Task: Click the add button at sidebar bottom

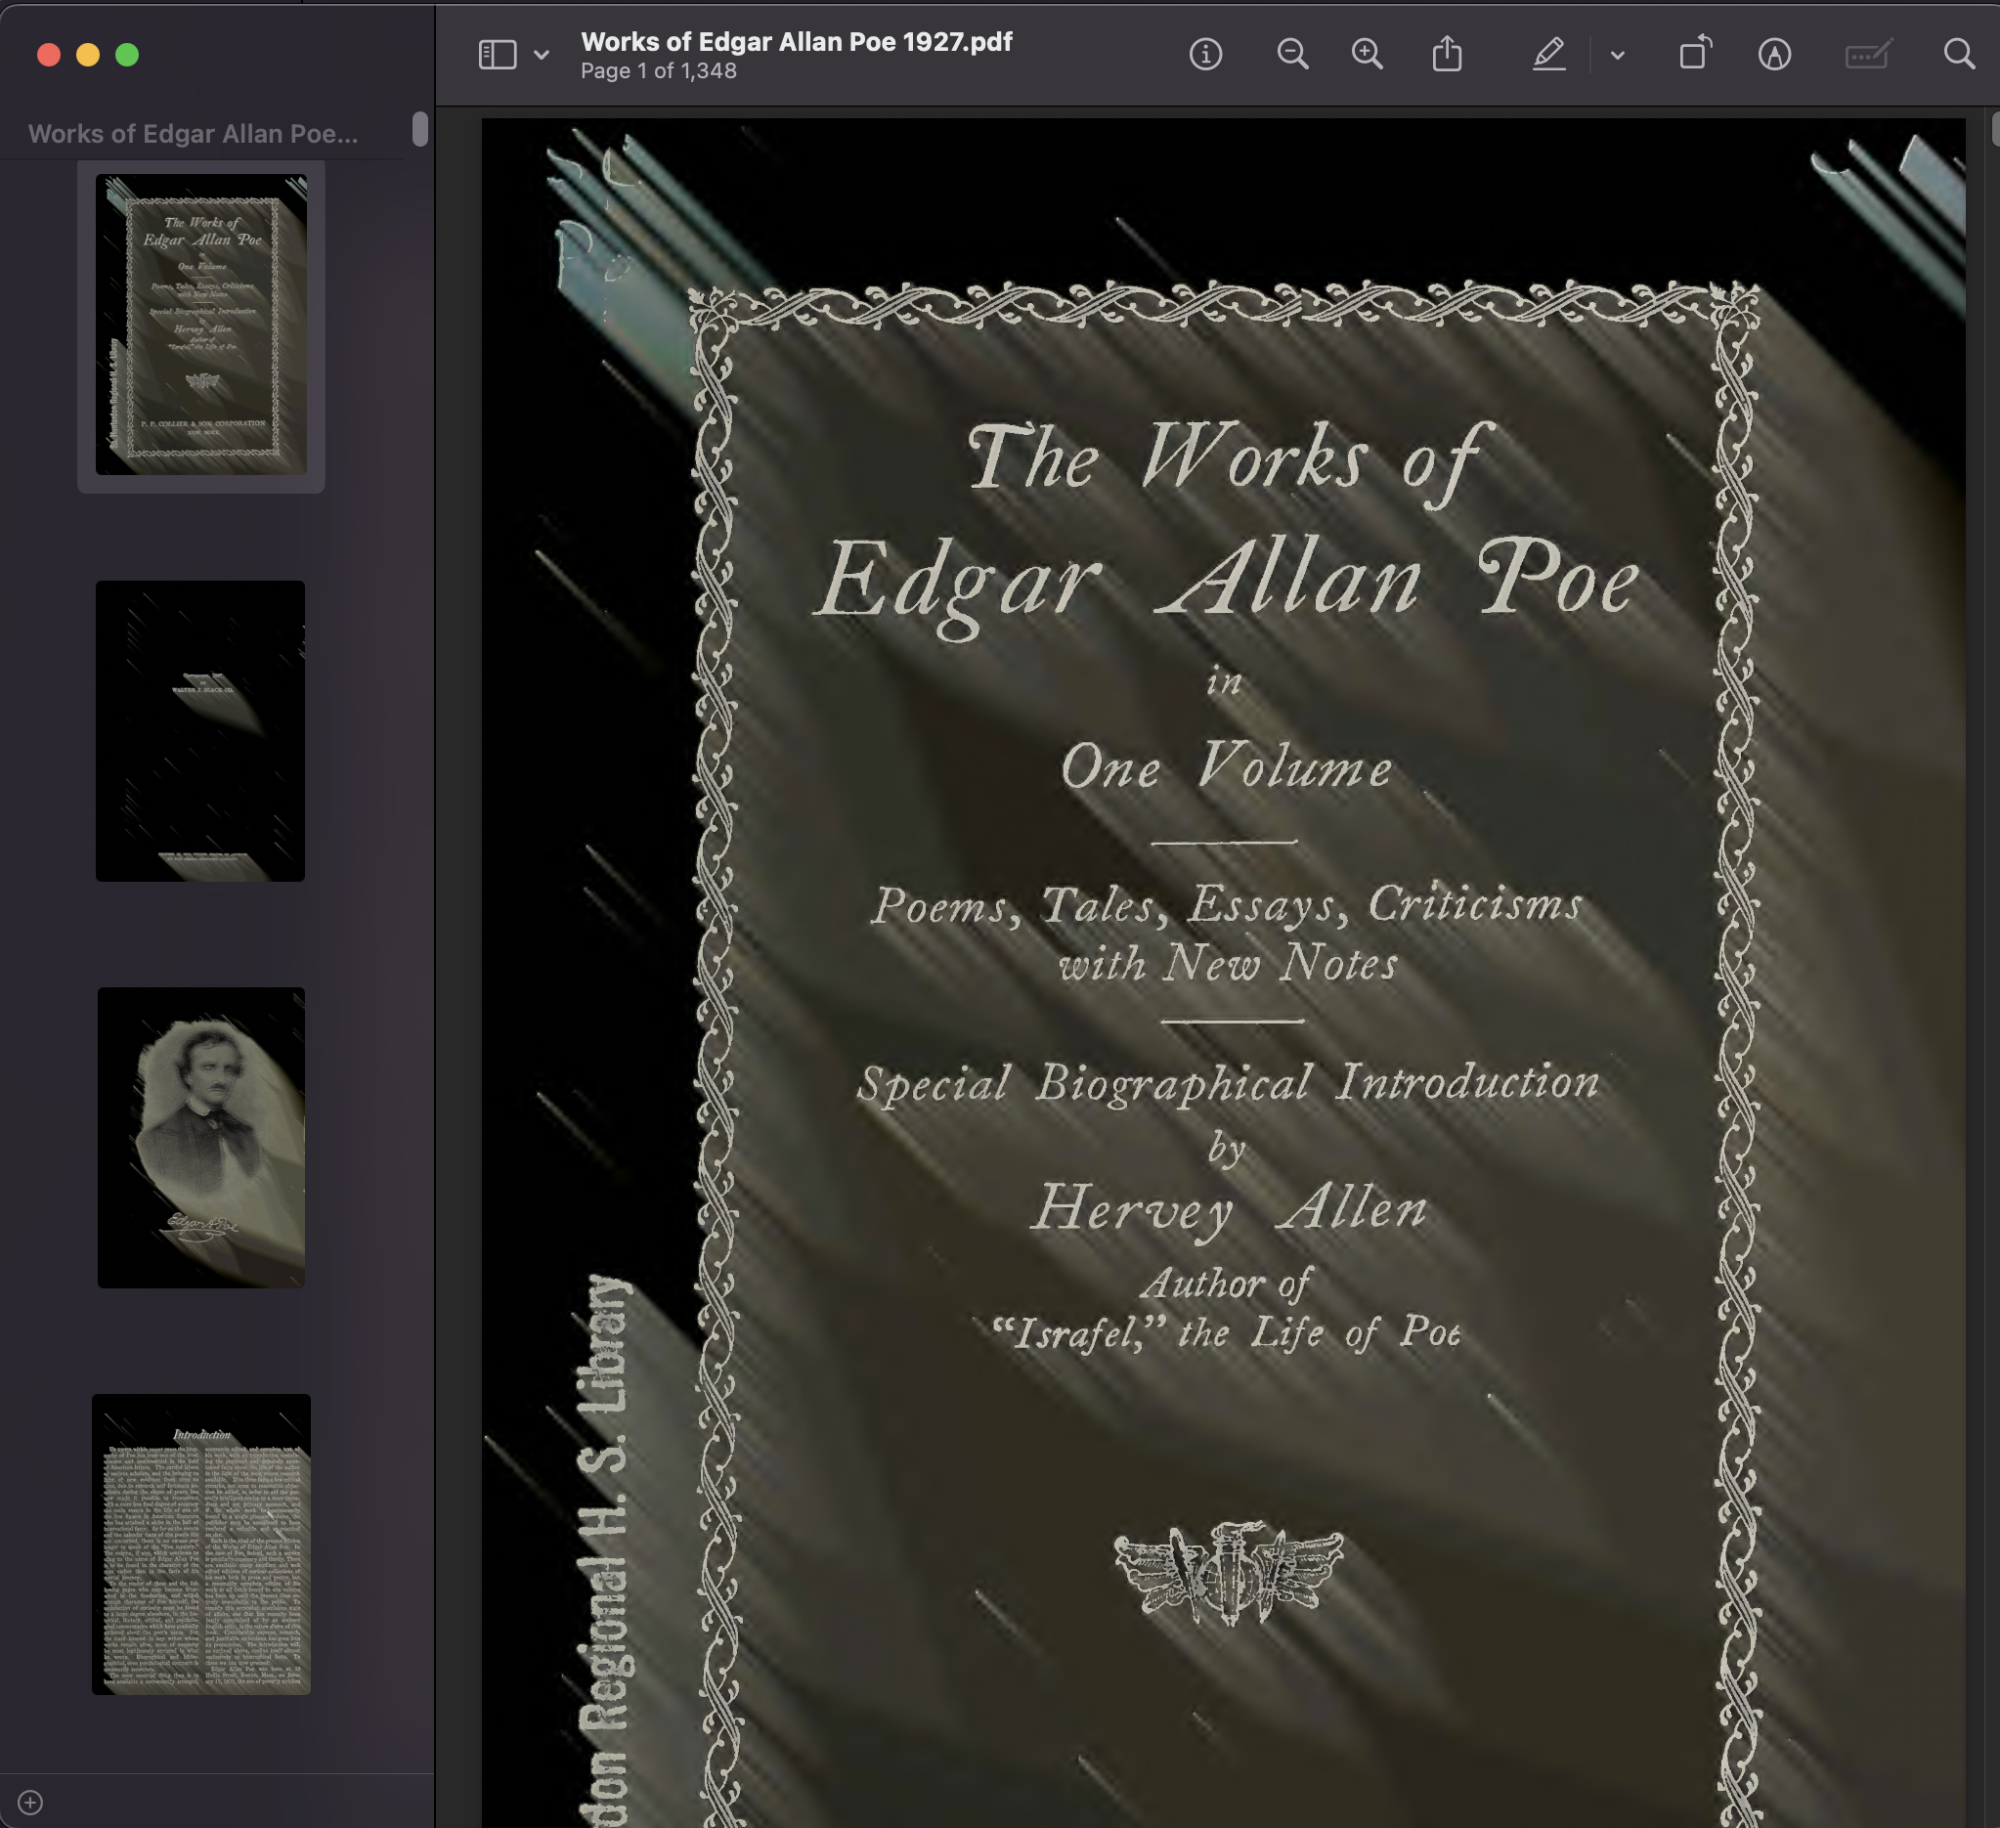Action: [x=30, y=1802]
